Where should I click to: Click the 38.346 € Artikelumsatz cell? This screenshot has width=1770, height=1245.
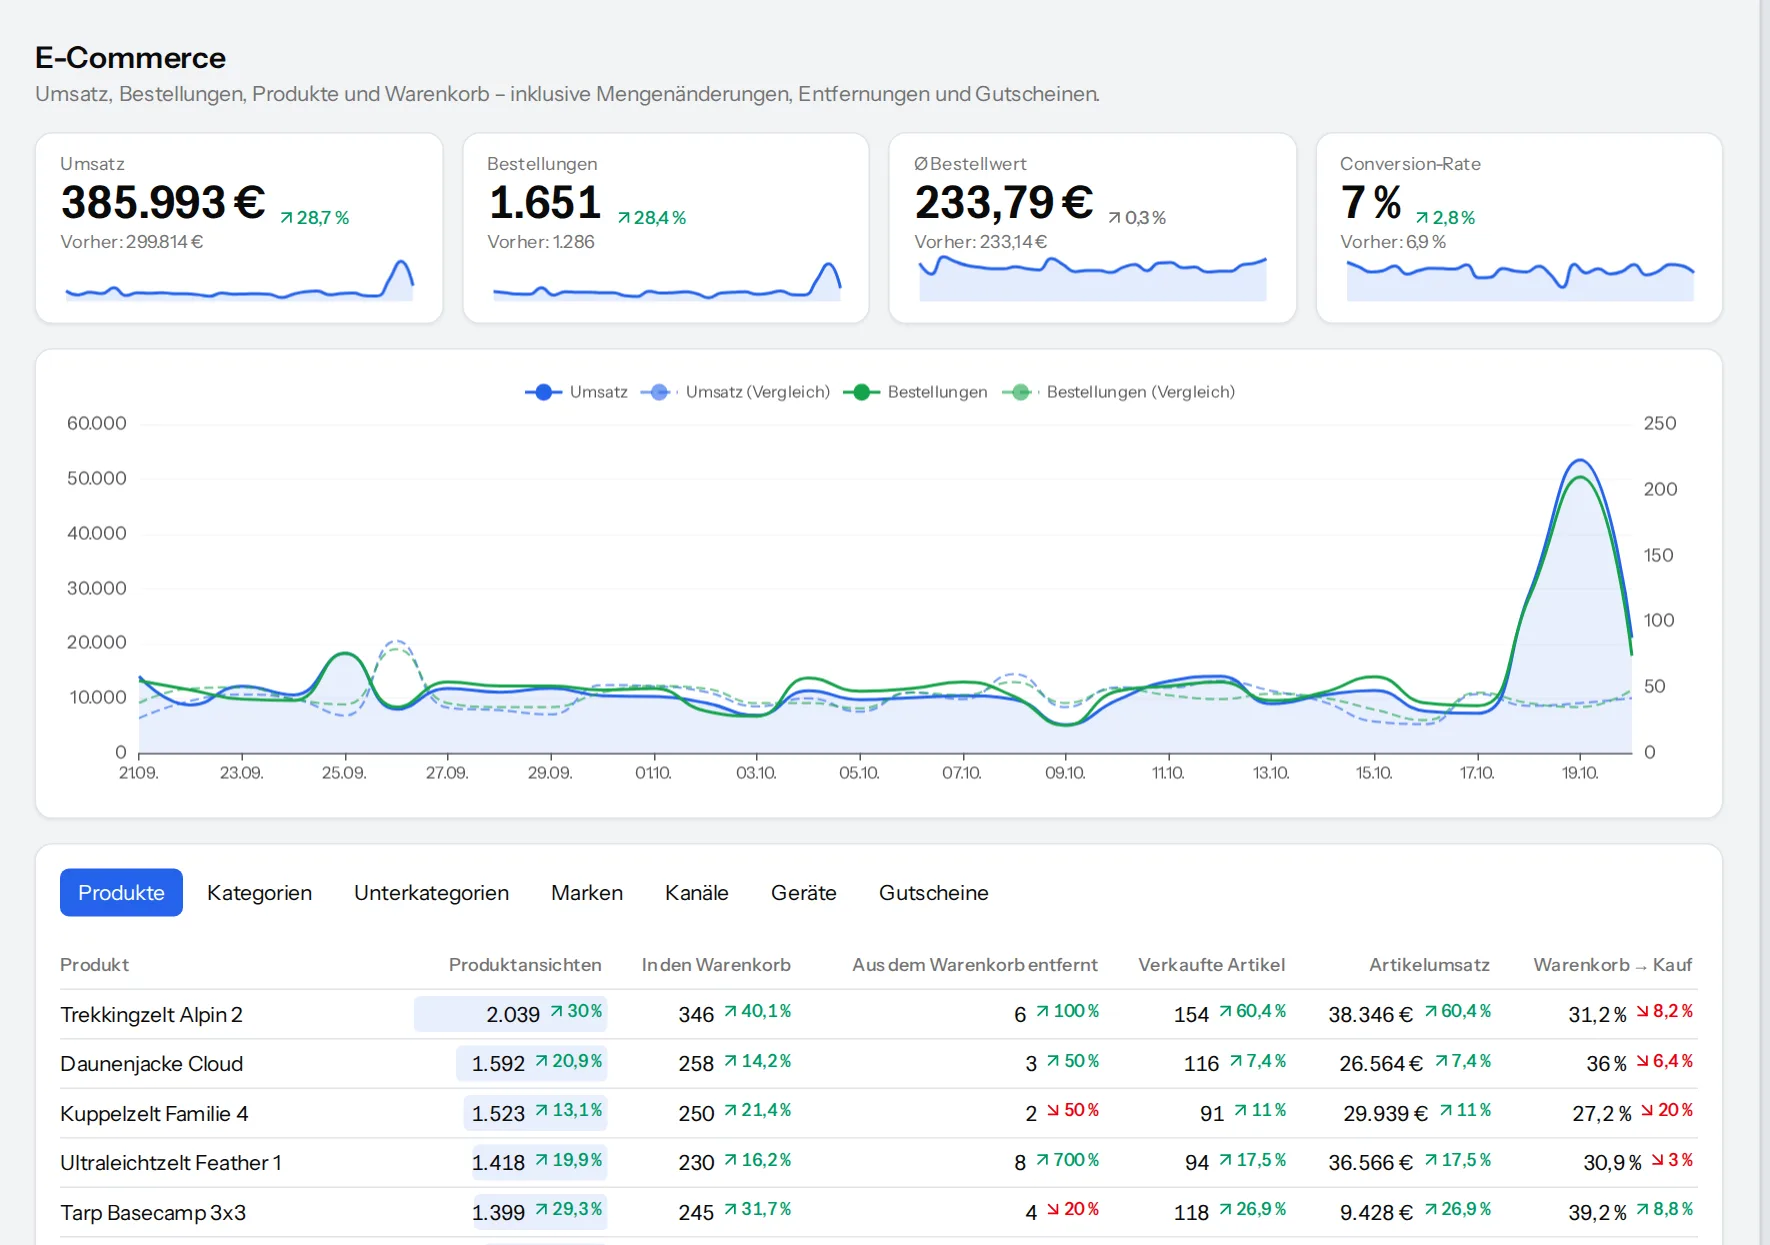1370,1015
